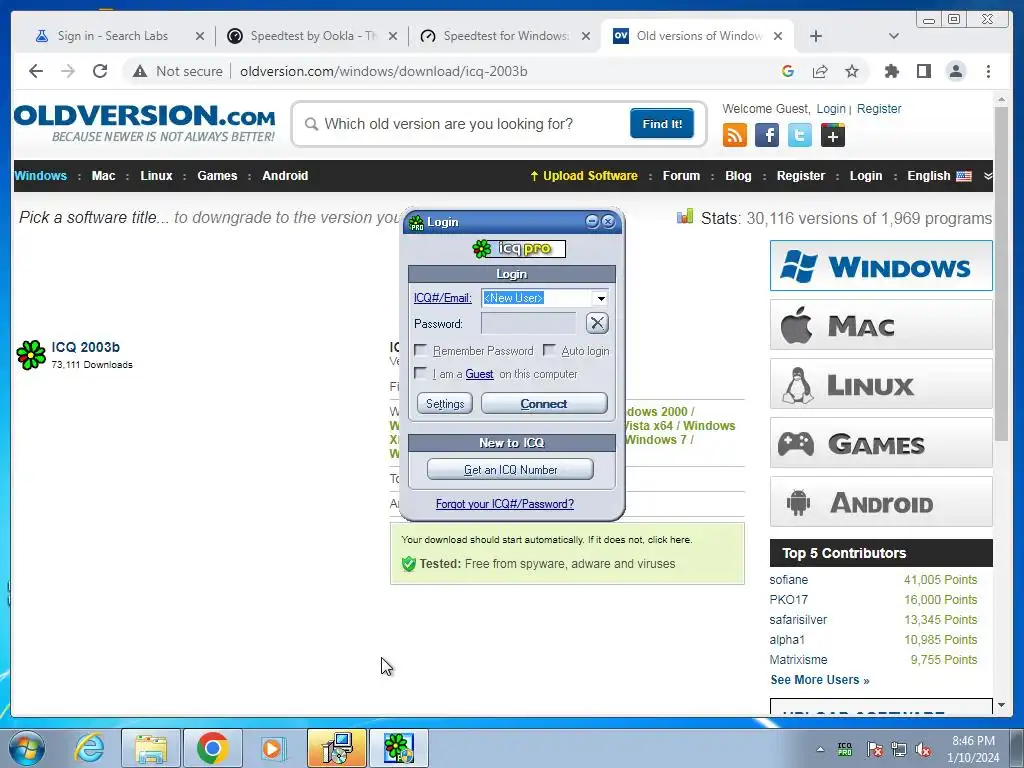Screen dimensions: 1024x768
Task: Open ICQ login Settings button
Action: 445,404
